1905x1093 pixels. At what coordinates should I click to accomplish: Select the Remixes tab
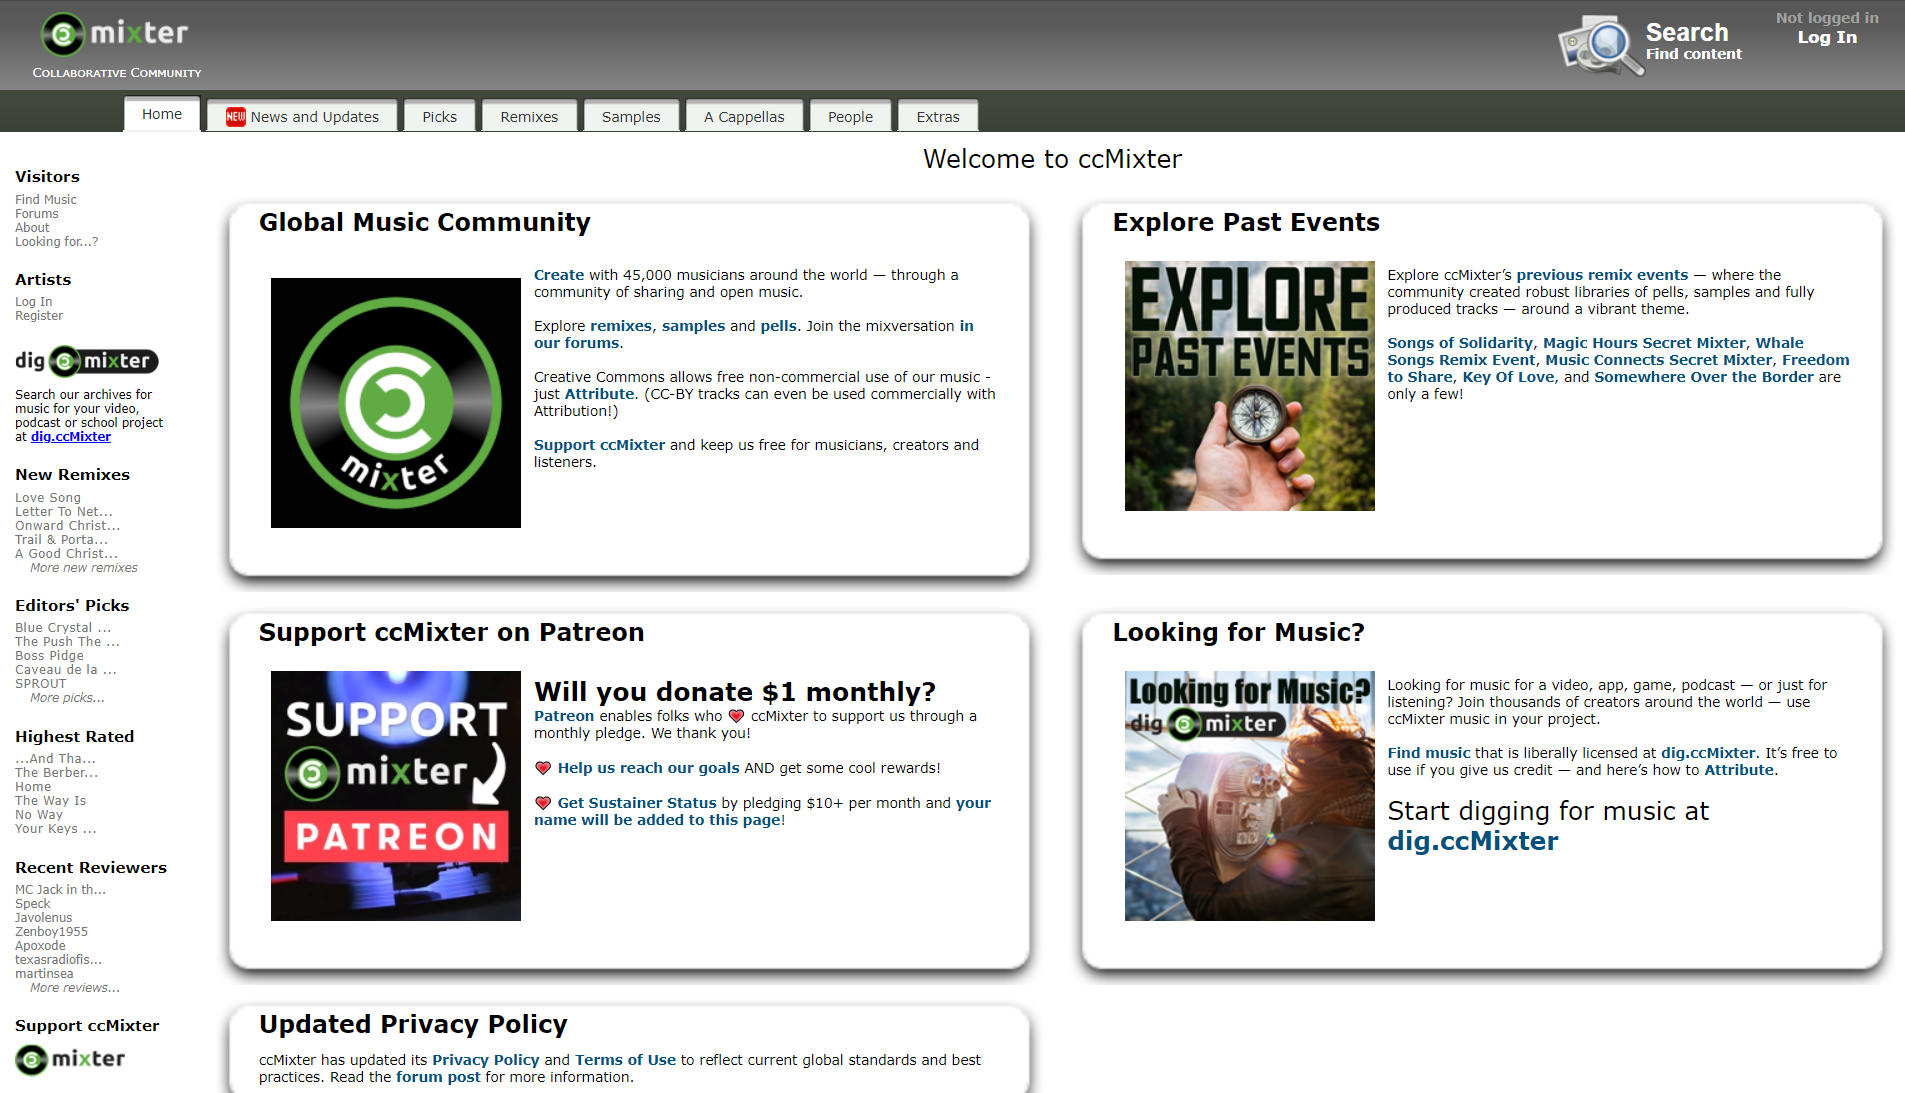(x=529, y=117)
